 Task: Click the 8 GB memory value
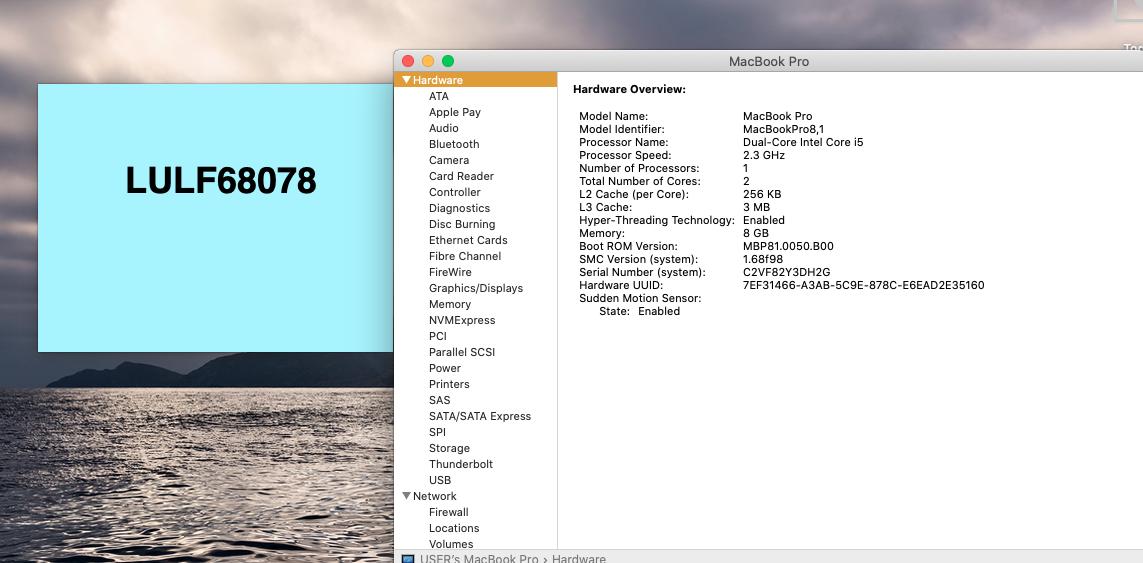coord(756,233)
